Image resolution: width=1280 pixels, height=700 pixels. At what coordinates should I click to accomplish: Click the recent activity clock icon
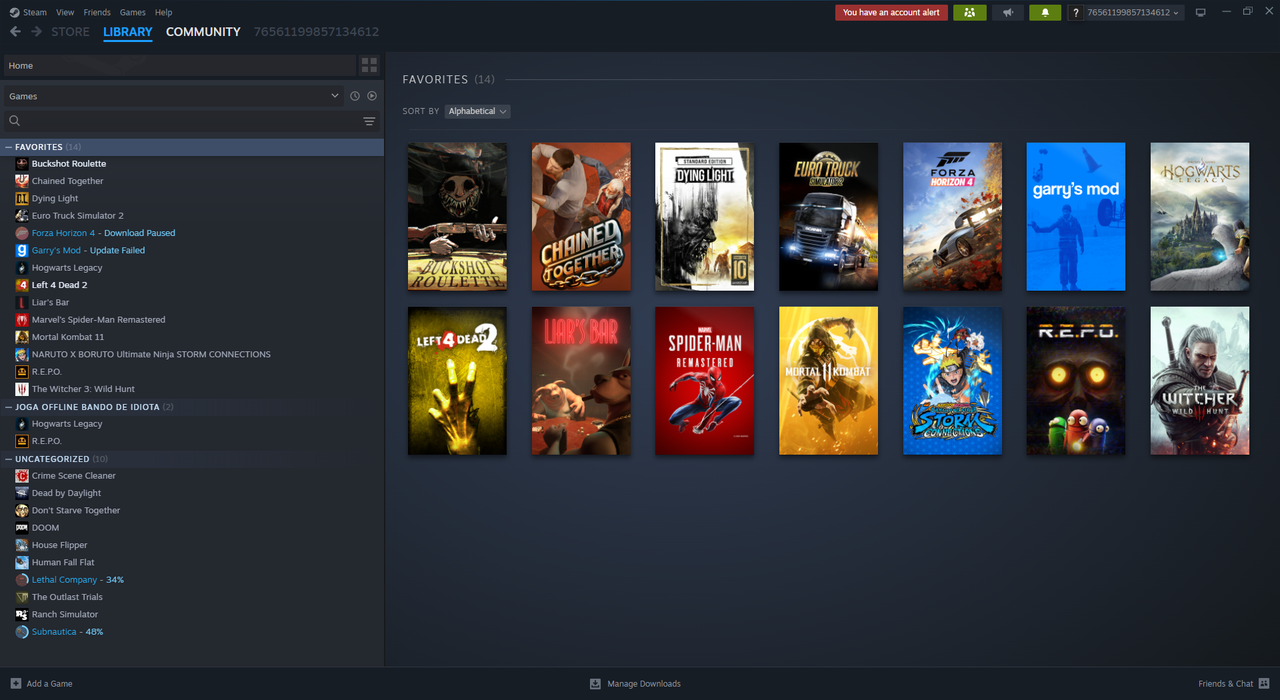click(x=354, y=96)
